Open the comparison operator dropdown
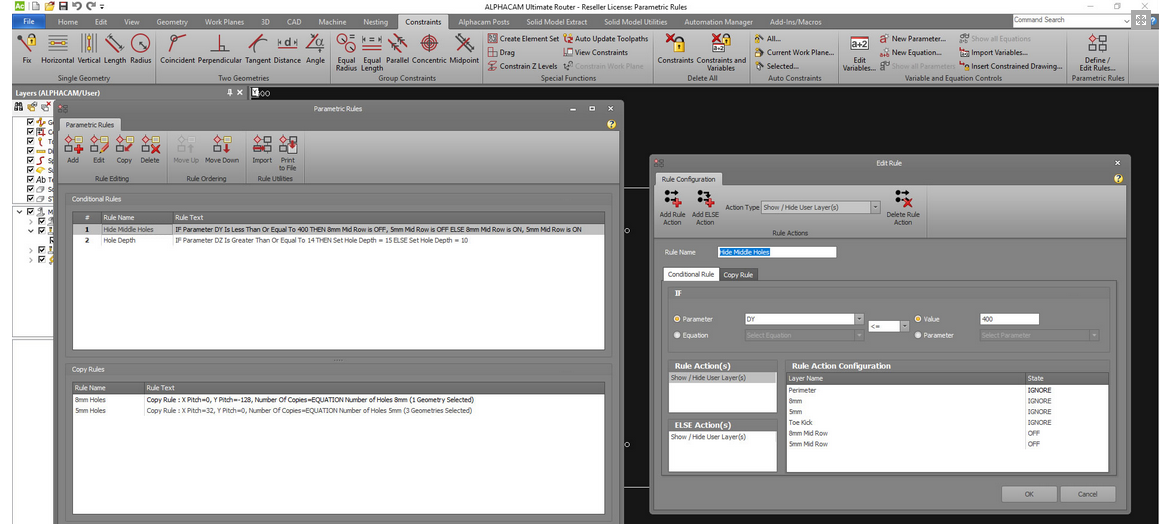 coord(902,327)
